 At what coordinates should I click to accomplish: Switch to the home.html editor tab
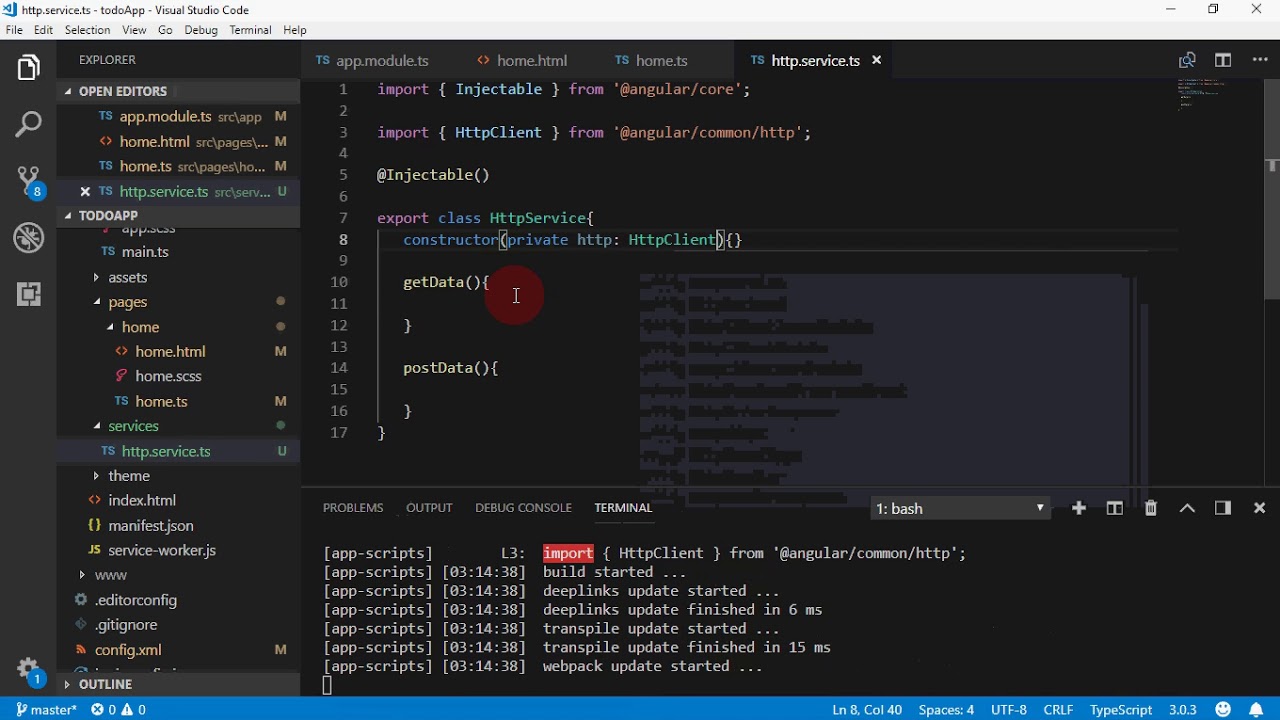tap(531, 61)
